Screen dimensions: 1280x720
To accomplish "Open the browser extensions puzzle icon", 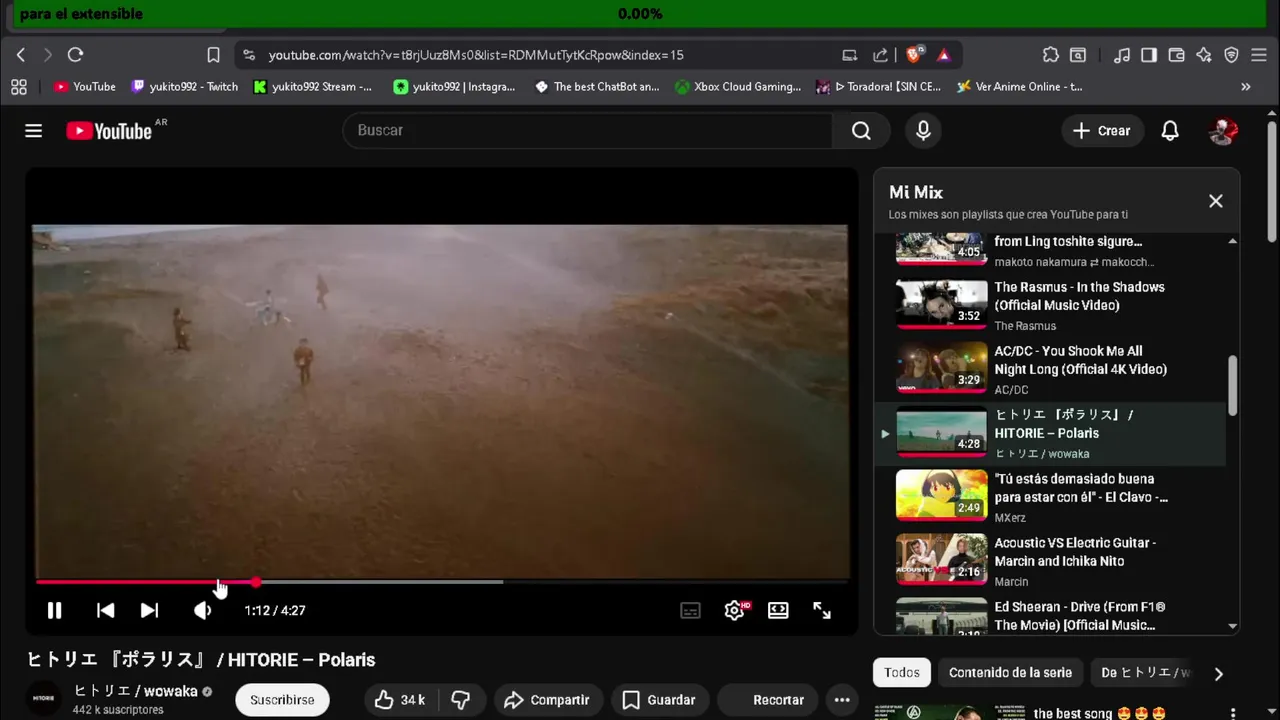I will pyautogui.click(x=1050, y=55).
